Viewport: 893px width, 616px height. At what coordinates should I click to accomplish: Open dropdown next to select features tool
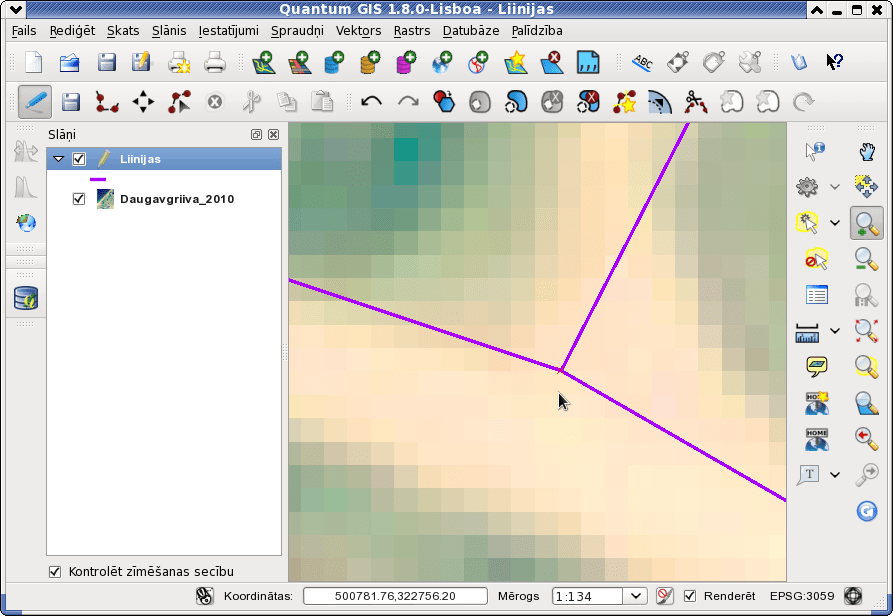835,223
